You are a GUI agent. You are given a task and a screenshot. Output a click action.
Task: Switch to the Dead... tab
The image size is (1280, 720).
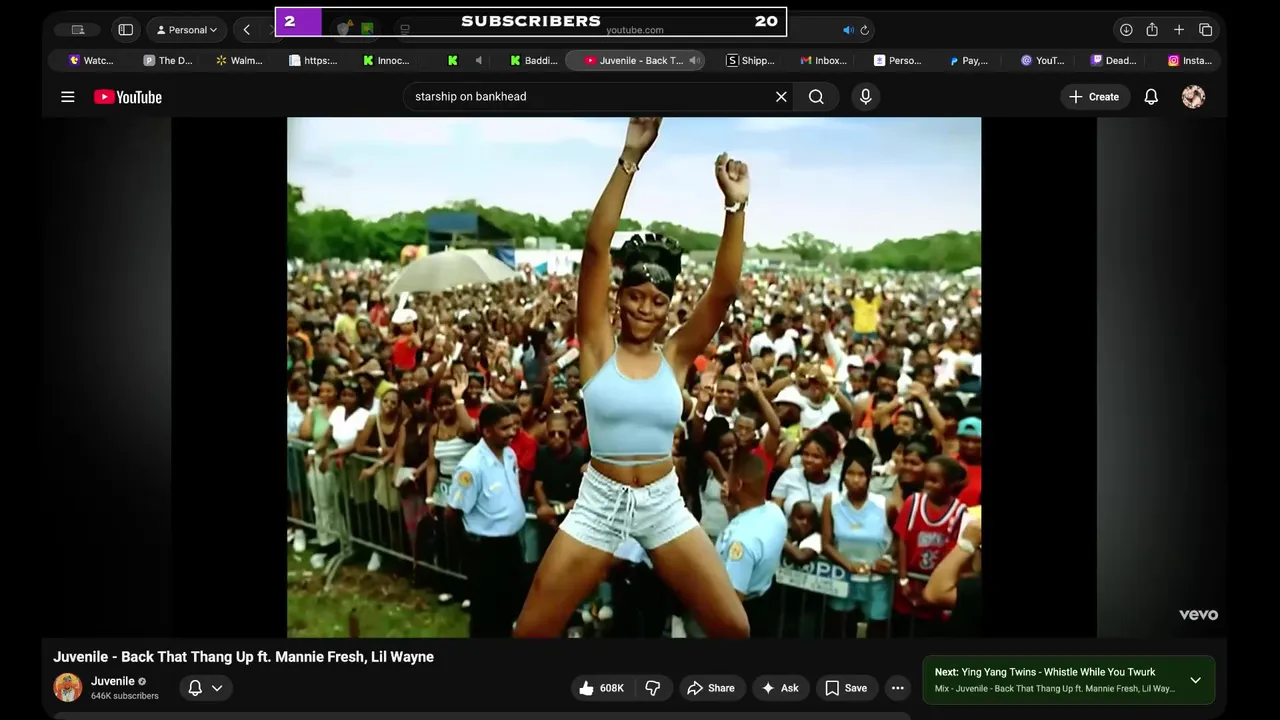[1114, 61]
